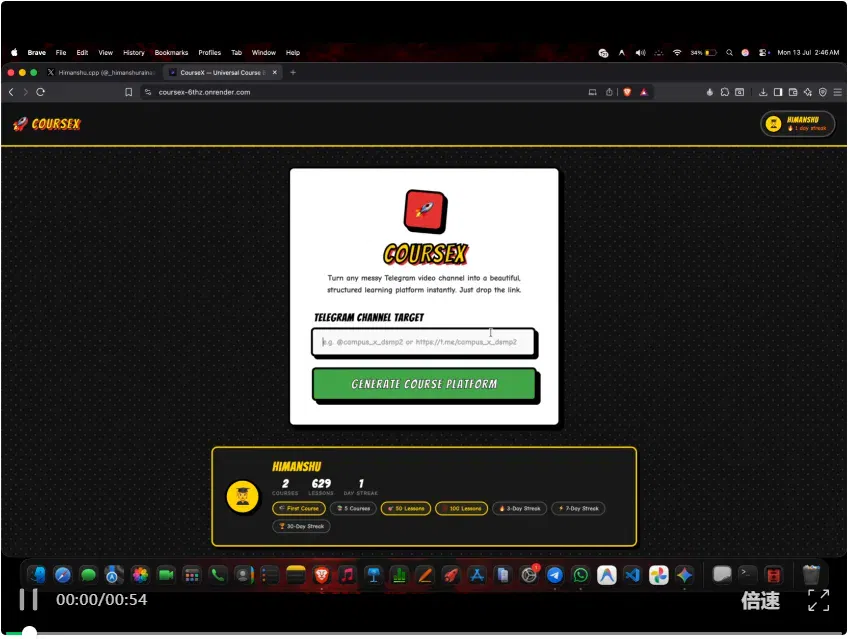Open the Bookmarks menu
This screenshot has height=639, width=850.
pos(171,53)
